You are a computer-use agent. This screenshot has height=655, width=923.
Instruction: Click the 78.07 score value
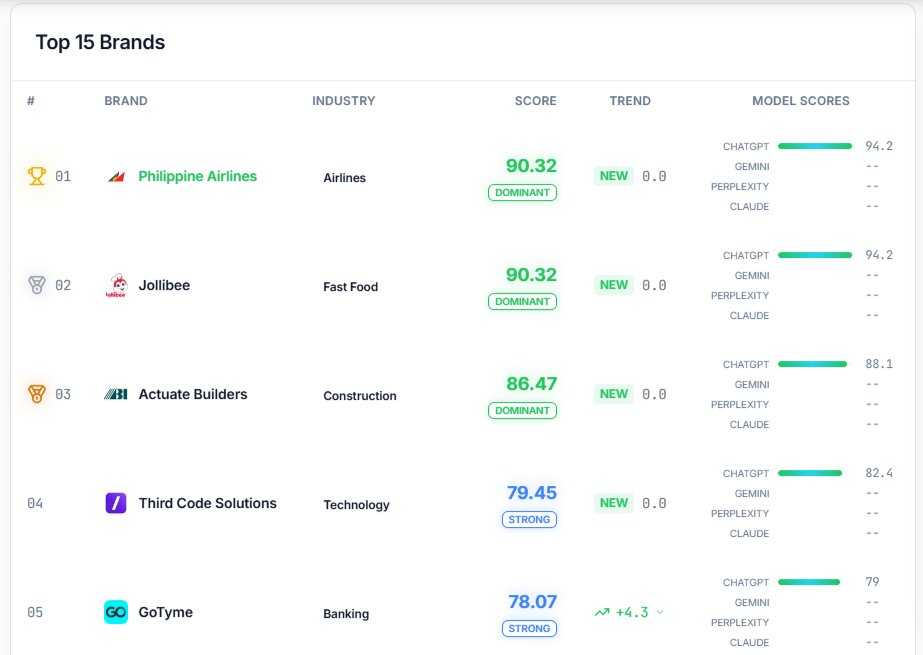(x=532, y=601)
